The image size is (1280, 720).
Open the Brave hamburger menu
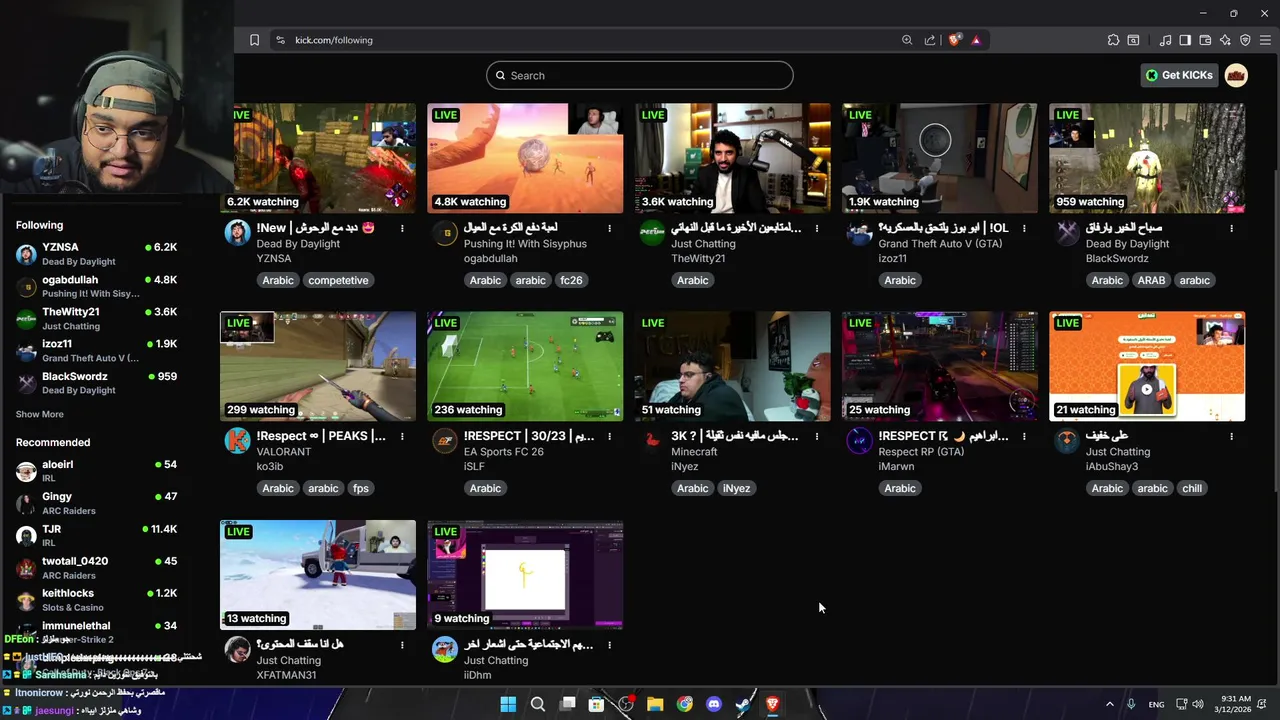1265,40
